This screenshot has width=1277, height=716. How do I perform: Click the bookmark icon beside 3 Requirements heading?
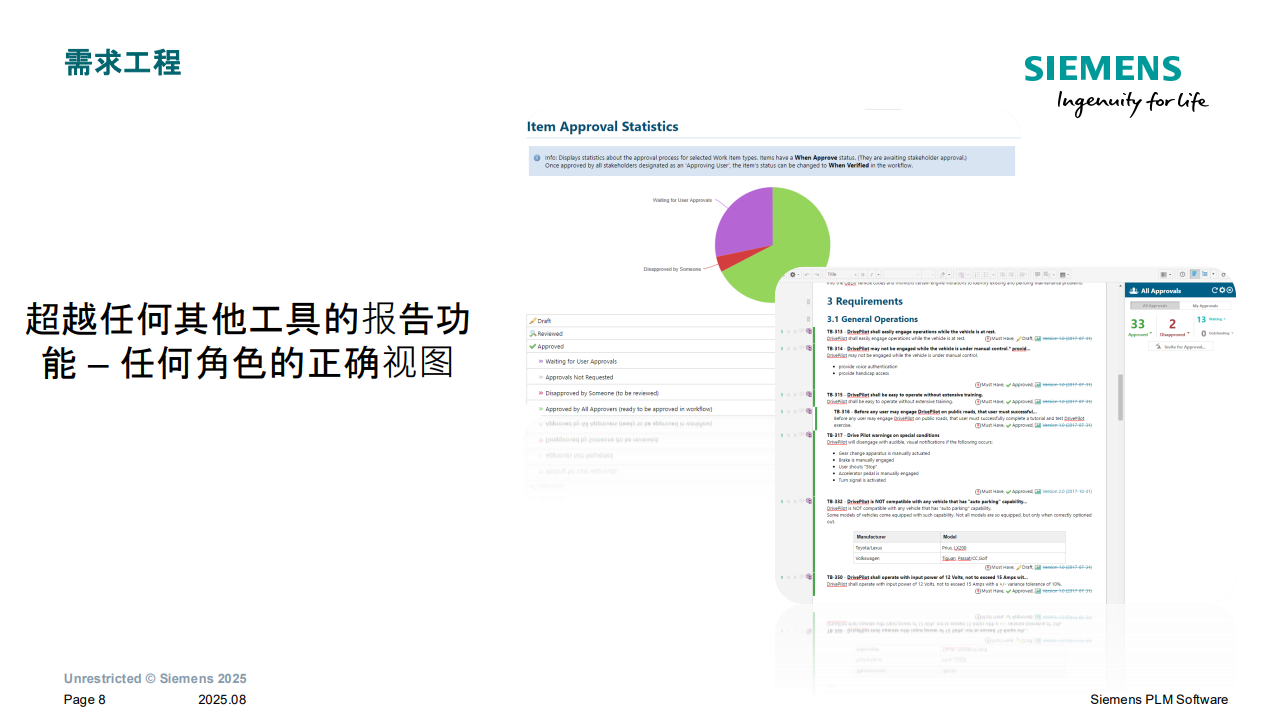pyautogui.click(x=808, y=301)
